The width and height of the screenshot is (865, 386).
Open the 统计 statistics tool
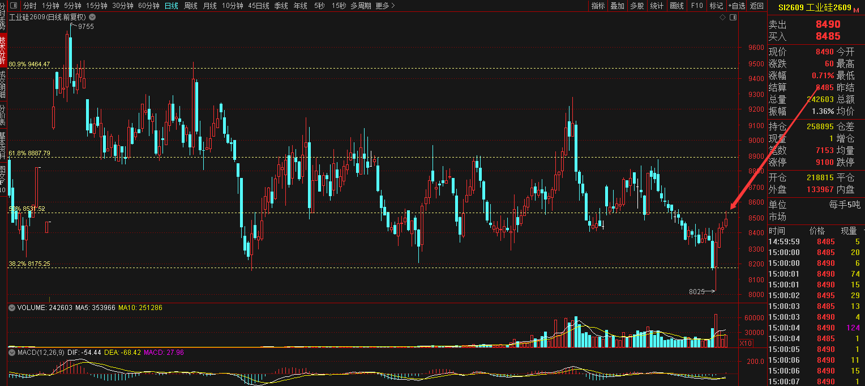coord(656,6)
